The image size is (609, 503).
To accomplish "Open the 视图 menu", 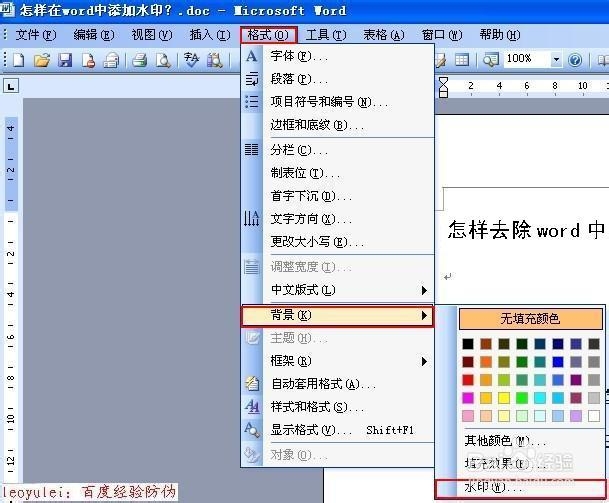I will pos(151,35).
